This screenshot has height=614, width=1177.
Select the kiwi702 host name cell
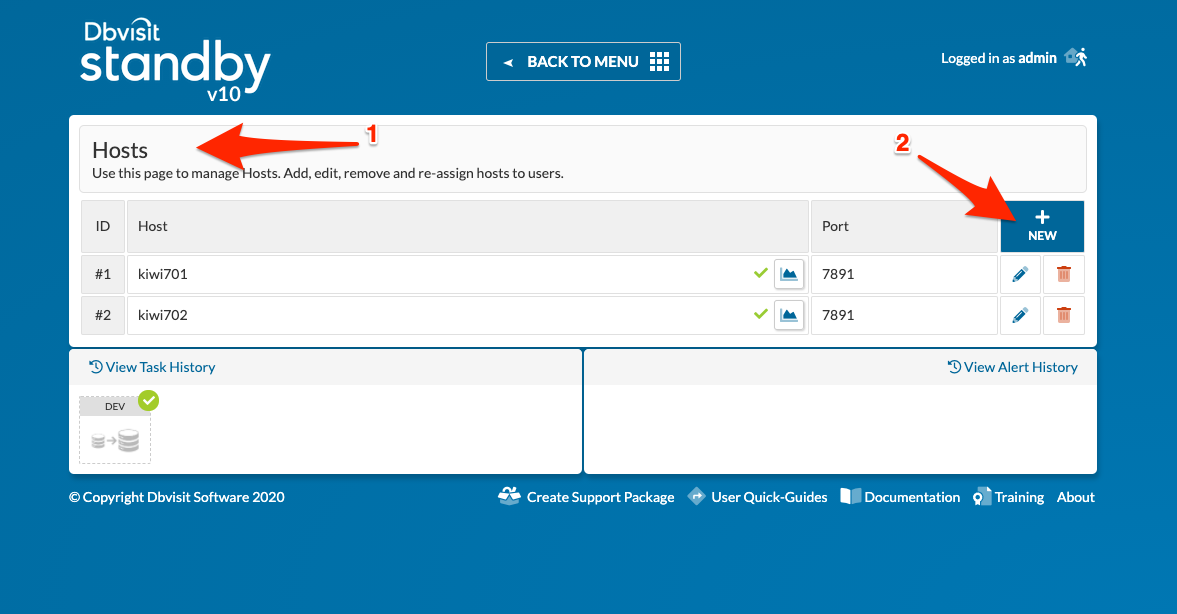[468, 315]
